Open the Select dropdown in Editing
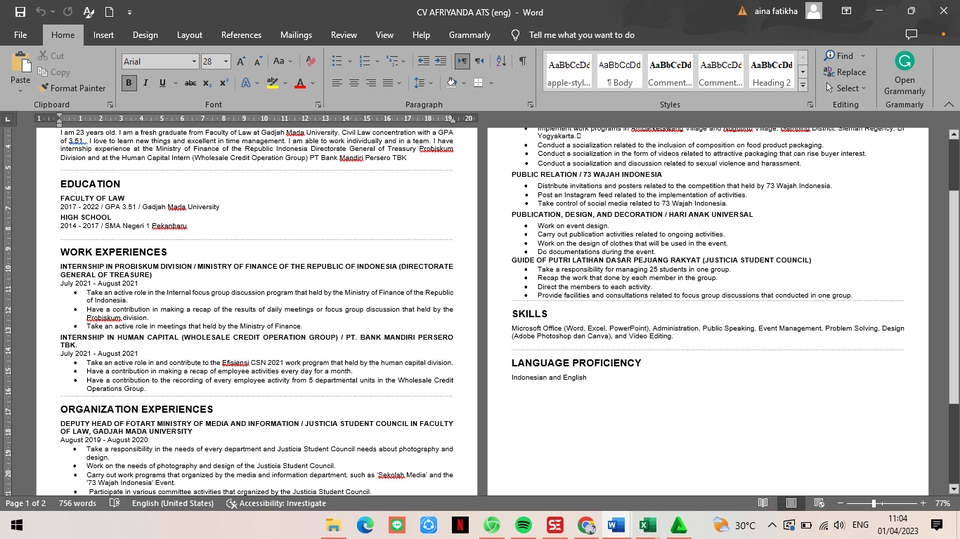 [846, 88]
